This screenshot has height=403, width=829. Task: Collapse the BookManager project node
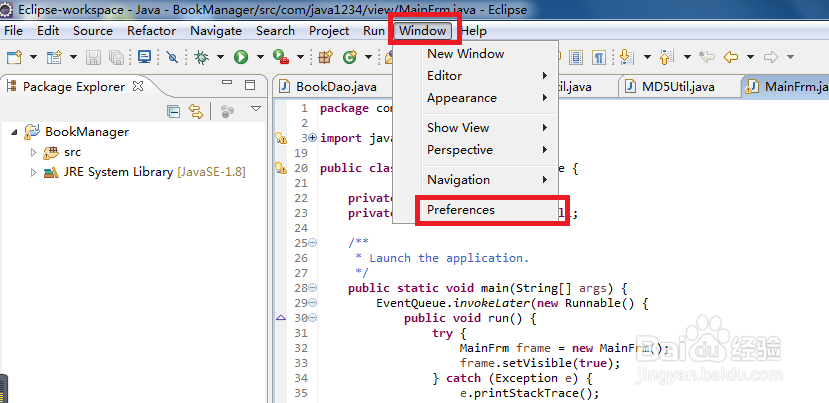point(14,132)
